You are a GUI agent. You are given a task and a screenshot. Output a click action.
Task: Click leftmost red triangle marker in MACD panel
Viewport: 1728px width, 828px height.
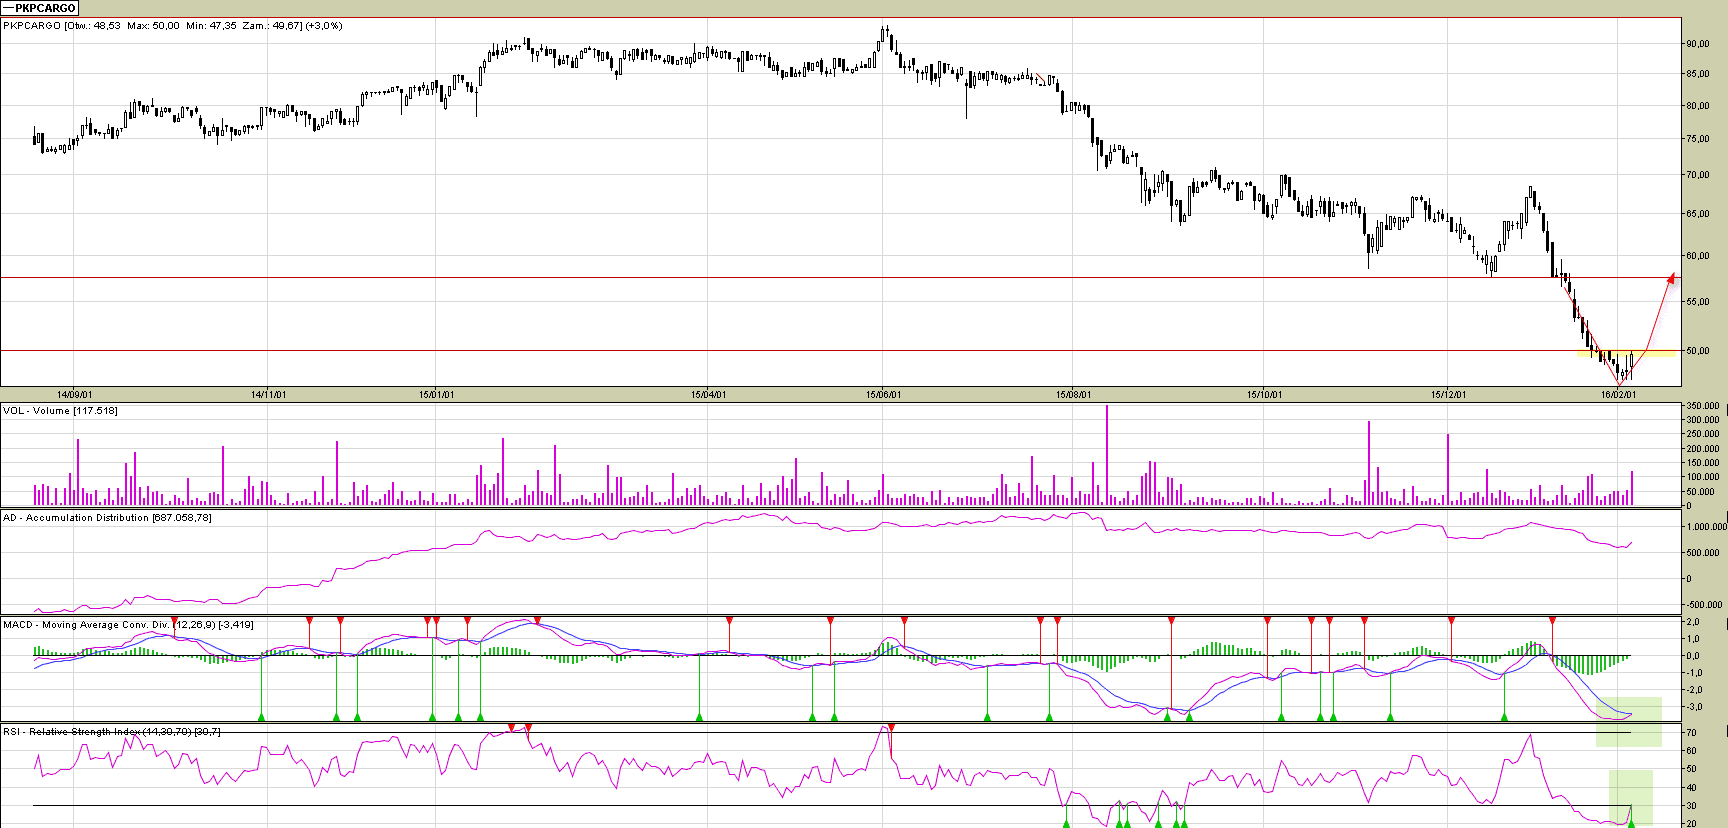tap(174, 621)
